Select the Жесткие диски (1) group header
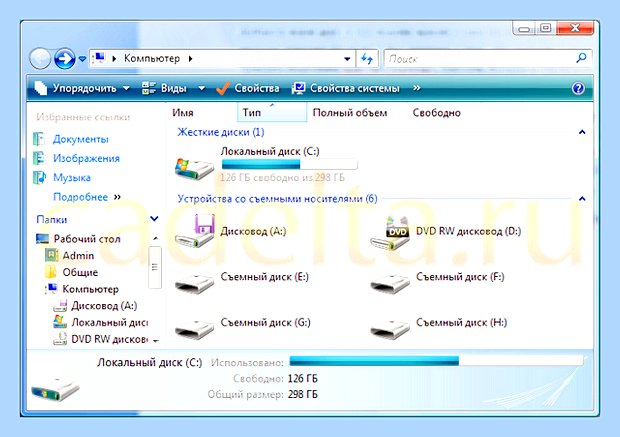 click(221, 132)
